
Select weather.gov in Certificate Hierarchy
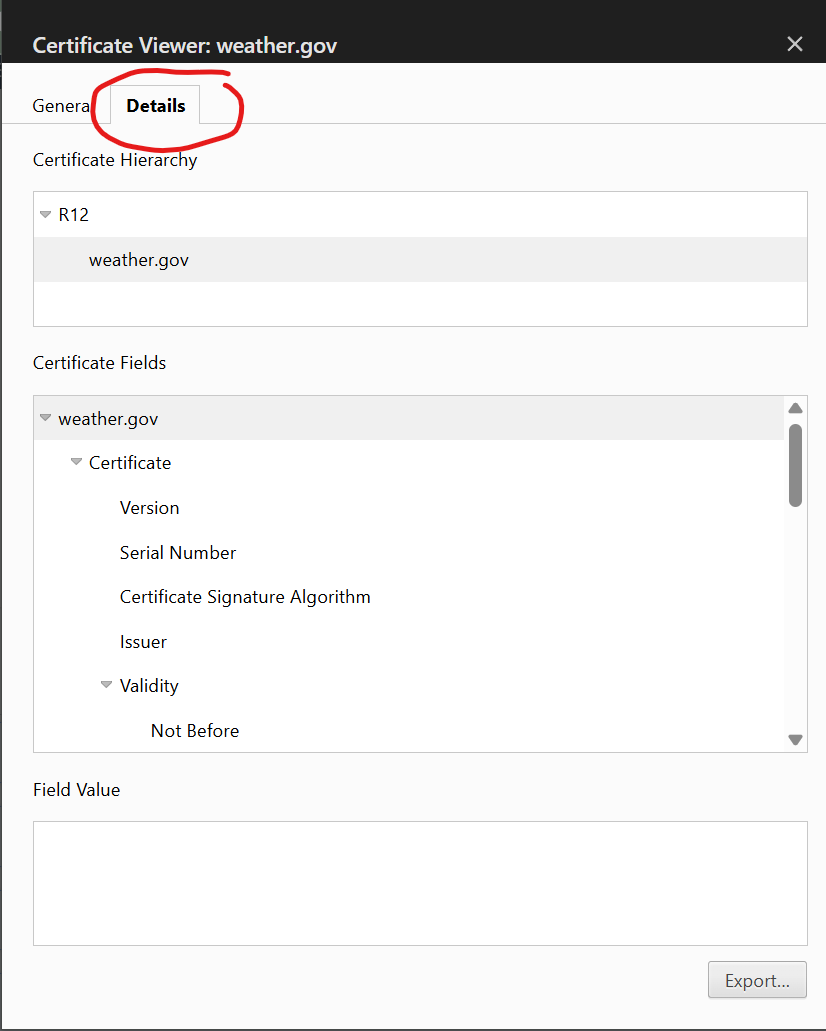point(420,260)
